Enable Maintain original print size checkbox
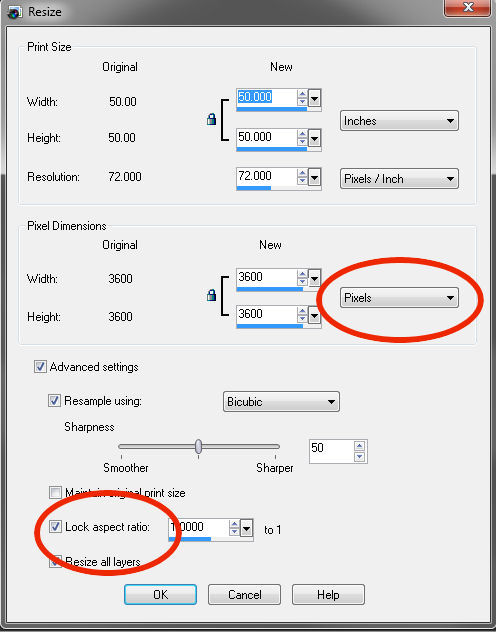This screenshot has width=496, height=632. tap(55, 492)
